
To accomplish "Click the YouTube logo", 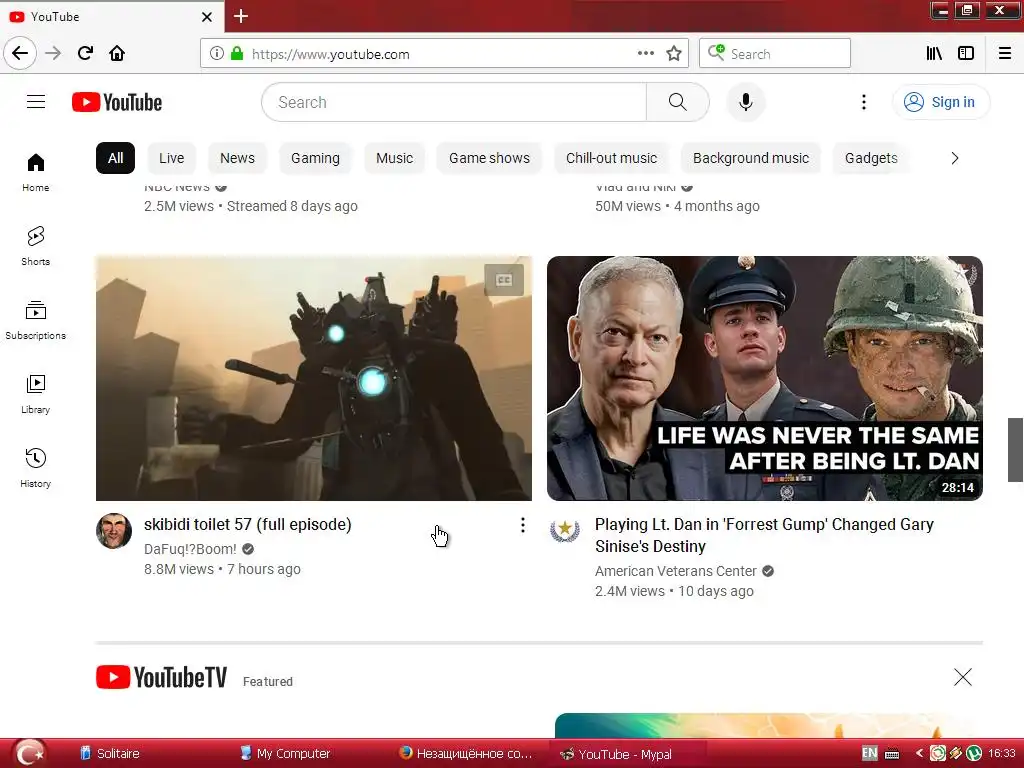I will pyautogui.click(x=117, y=103).
